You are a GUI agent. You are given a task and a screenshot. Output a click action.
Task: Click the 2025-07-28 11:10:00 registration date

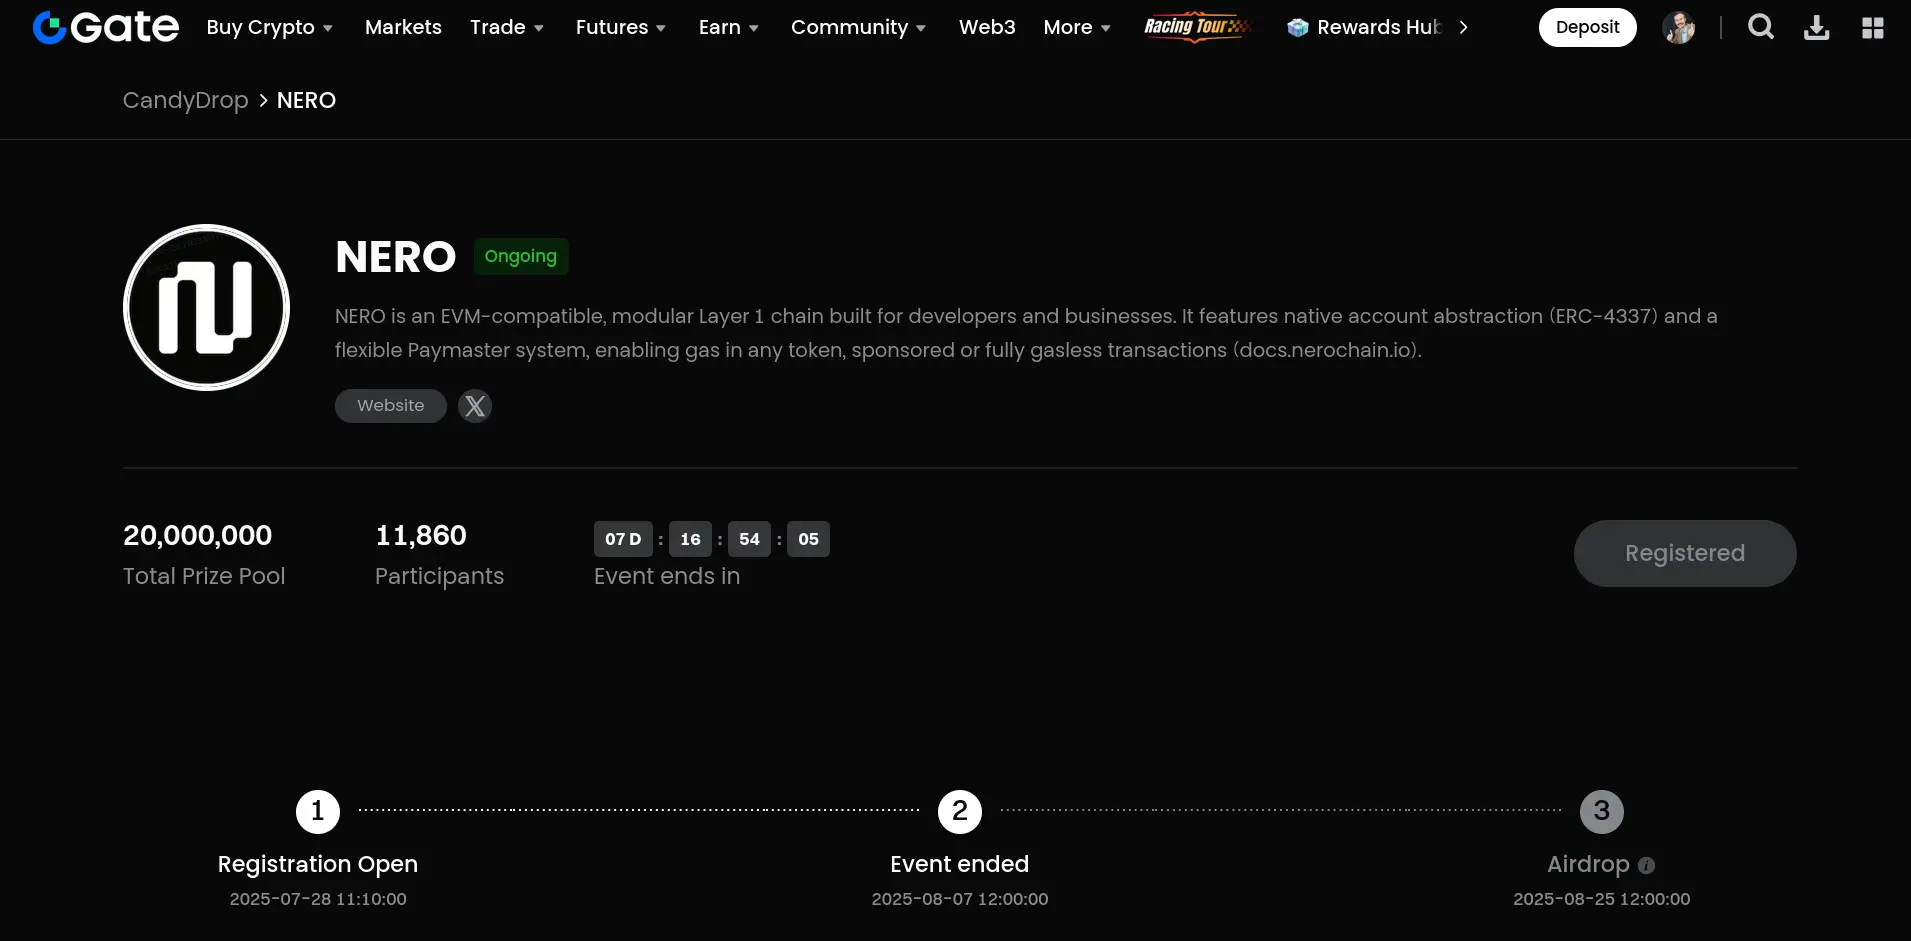[x=318, y=899]
